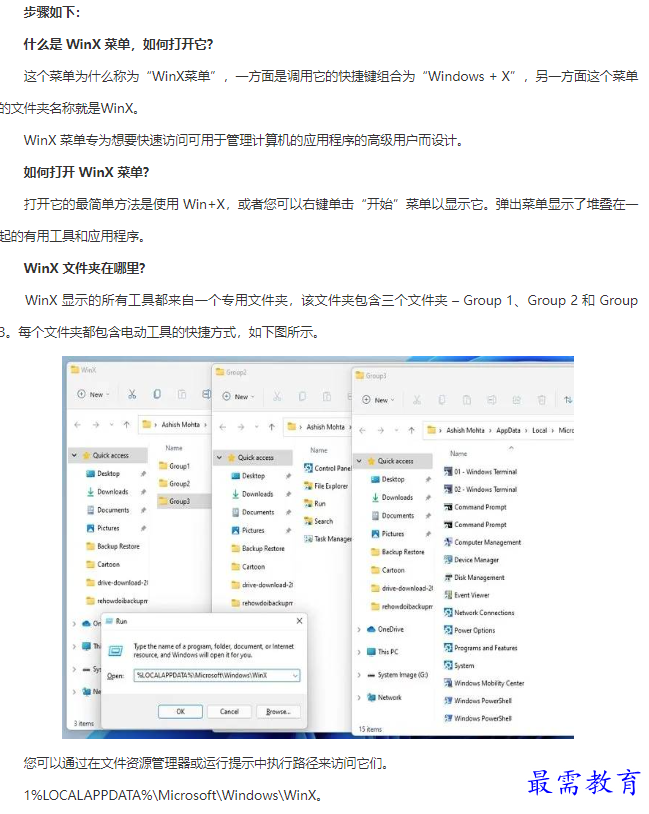Close the Run dialog with X
Image resolution: width=649 pixels, height=814 pixels.
299,621
